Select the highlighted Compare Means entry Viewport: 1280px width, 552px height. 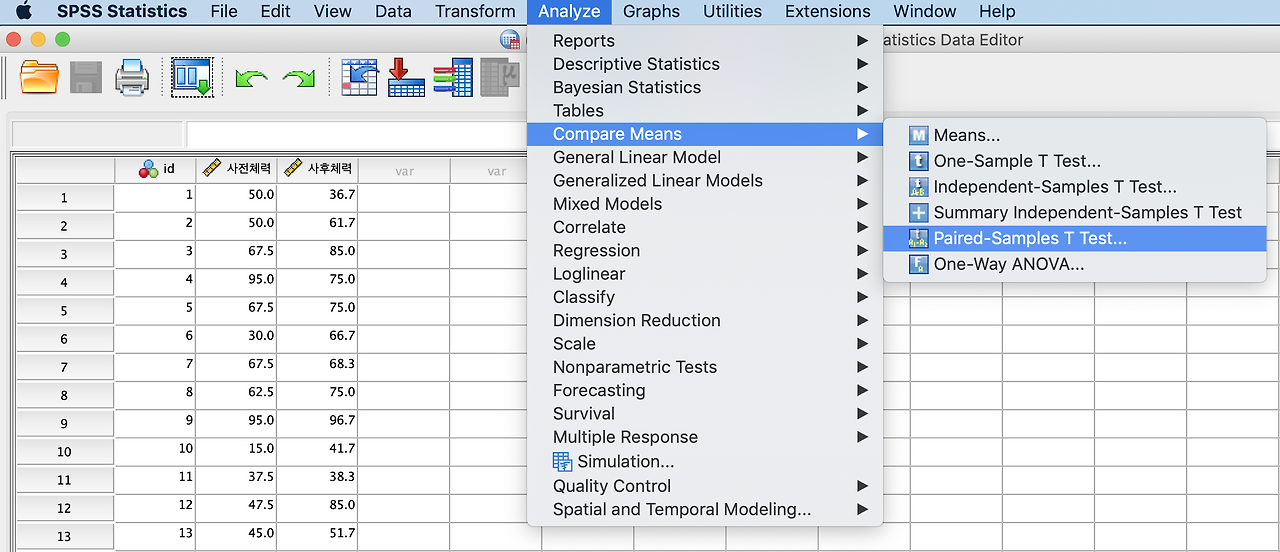coord(705,134)
